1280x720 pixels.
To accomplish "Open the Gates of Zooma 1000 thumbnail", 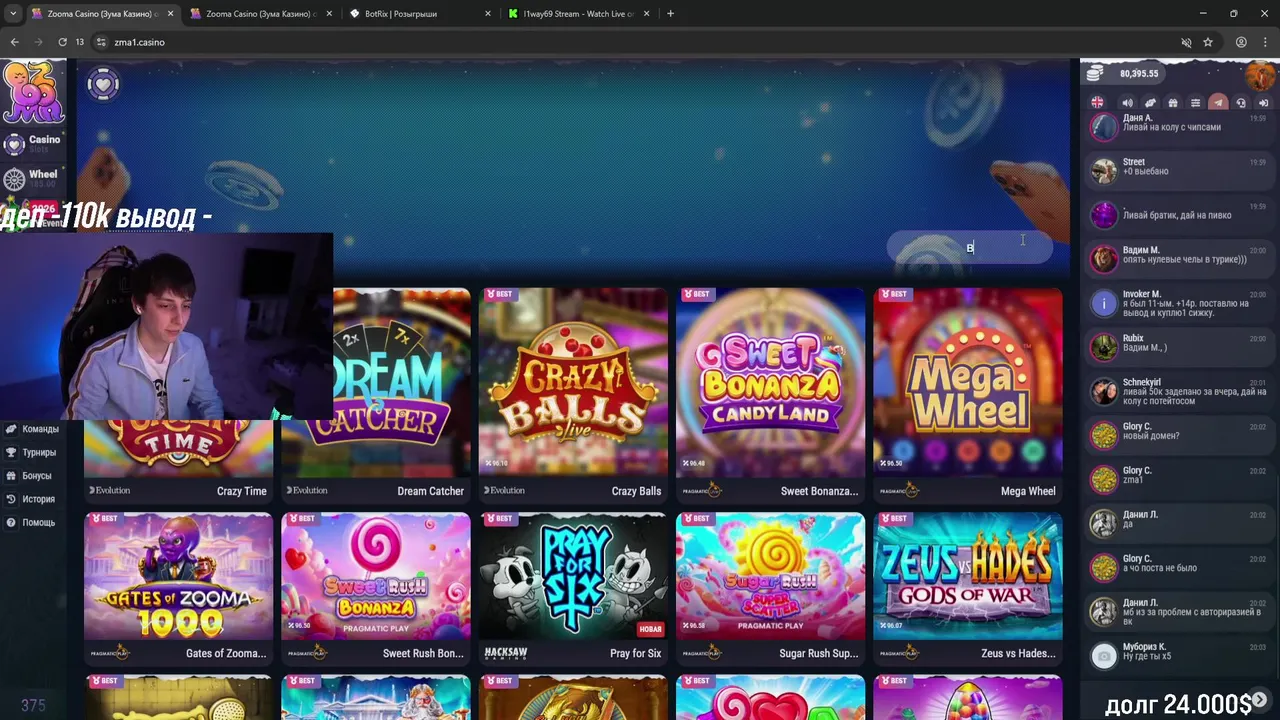I will [178, 576].
